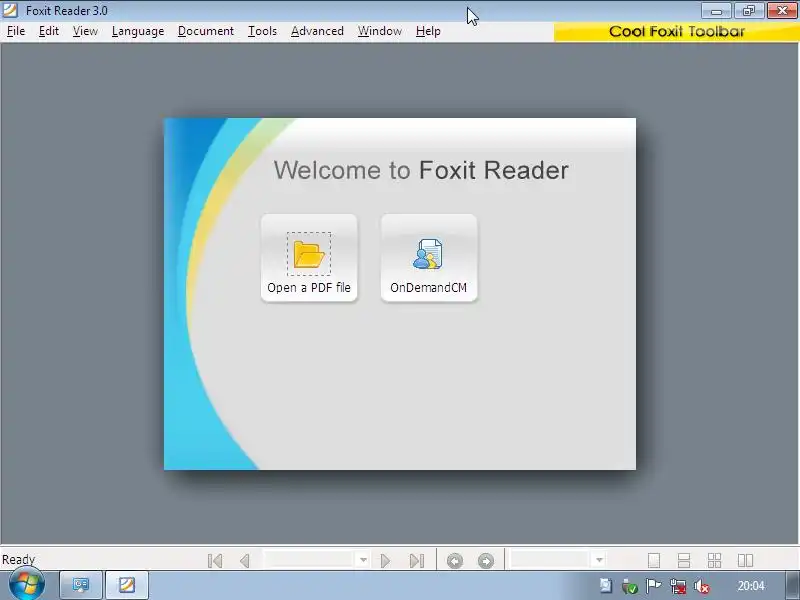Restore down the Foxit Reader window

click(x=748, y=11)
